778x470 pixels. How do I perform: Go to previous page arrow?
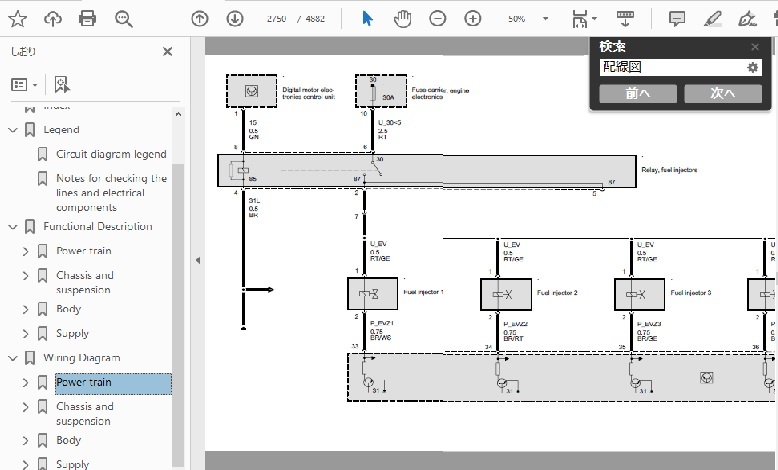click(199, 19)
